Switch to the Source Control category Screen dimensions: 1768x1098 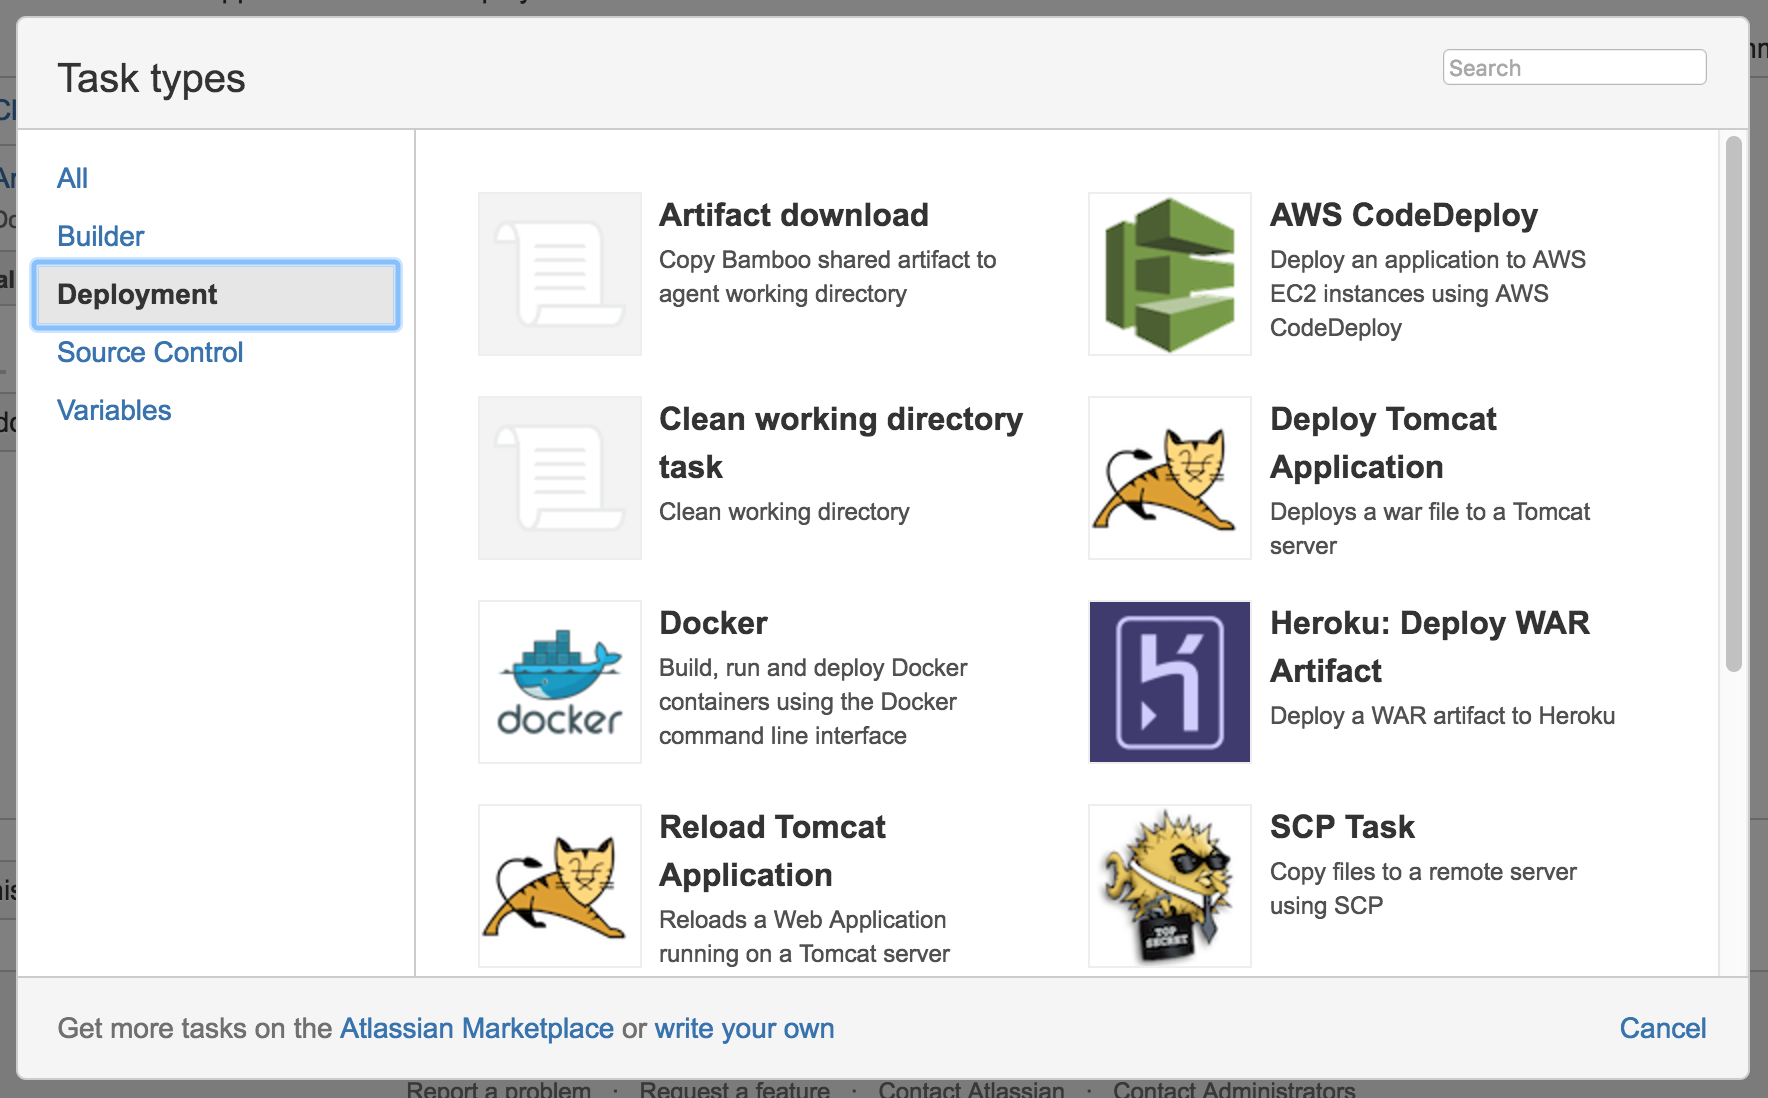150,352
